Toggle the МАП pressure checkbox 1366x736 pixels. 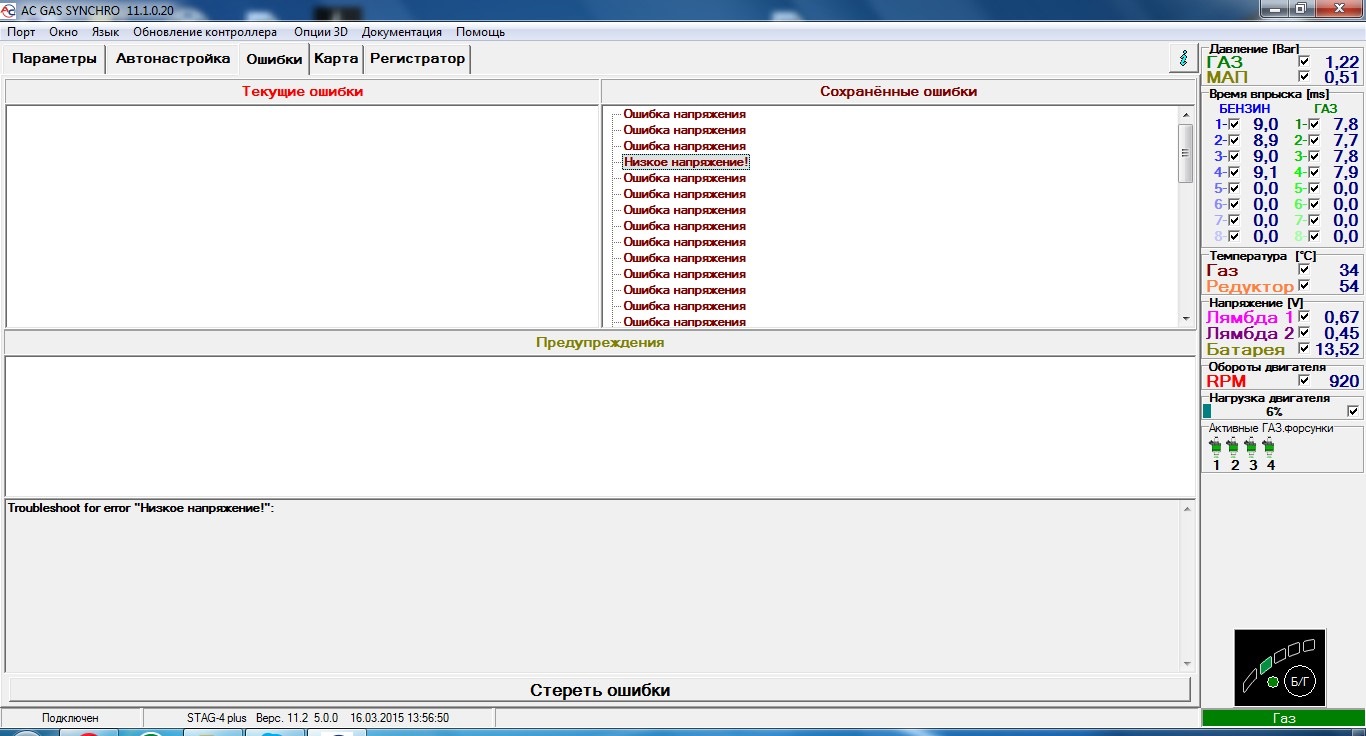(x=1303, y=77)
